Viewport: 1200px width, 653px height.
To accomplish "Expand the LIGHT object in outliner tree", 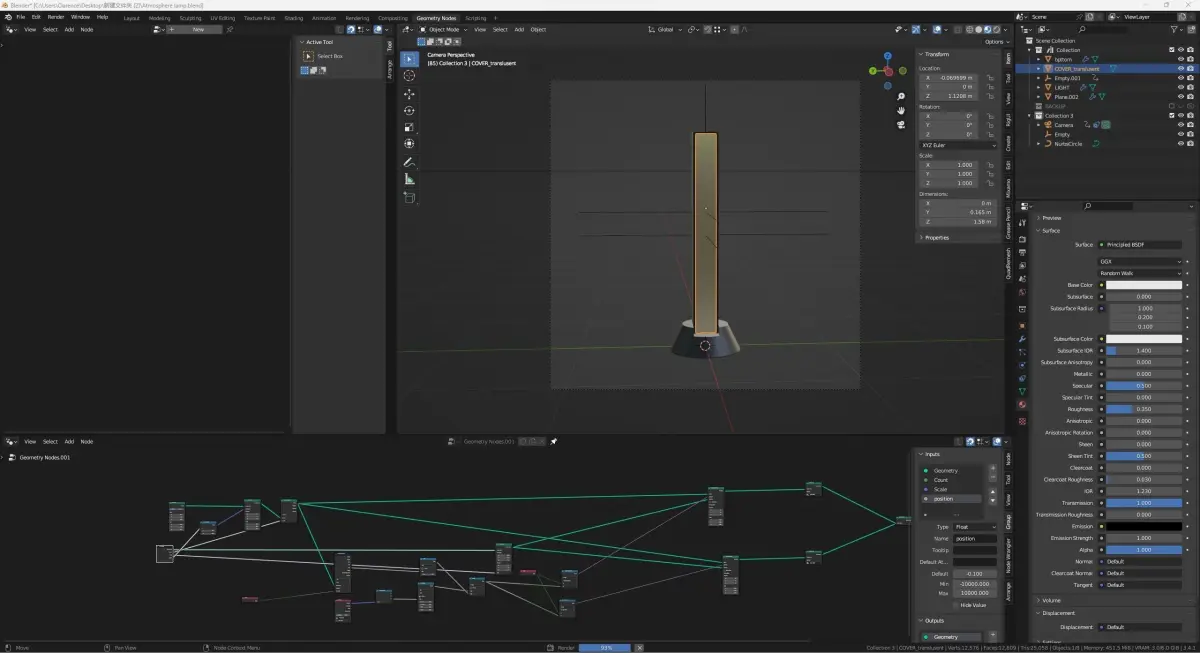I will (x=1039, y=87).
